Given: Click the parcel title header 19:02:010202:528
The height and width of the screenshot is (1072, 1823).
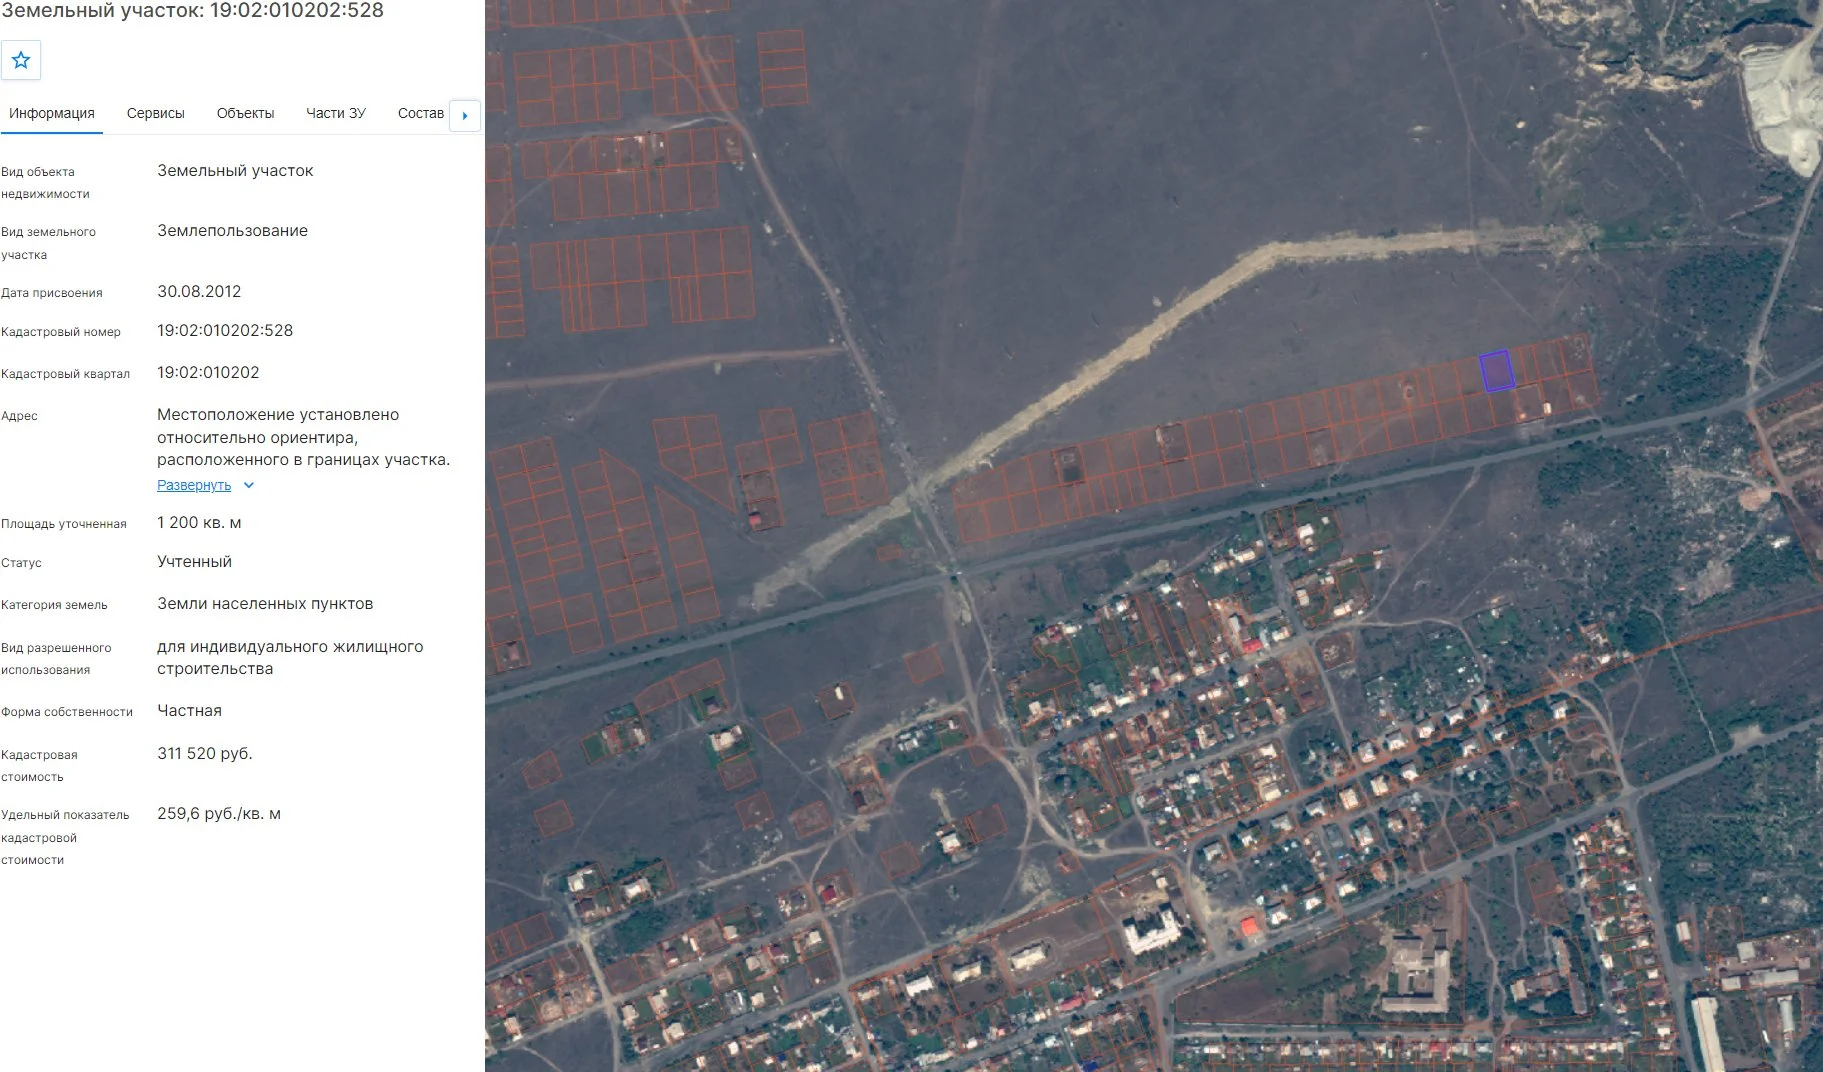Looking at the screenshot, I should coord(192,11).
